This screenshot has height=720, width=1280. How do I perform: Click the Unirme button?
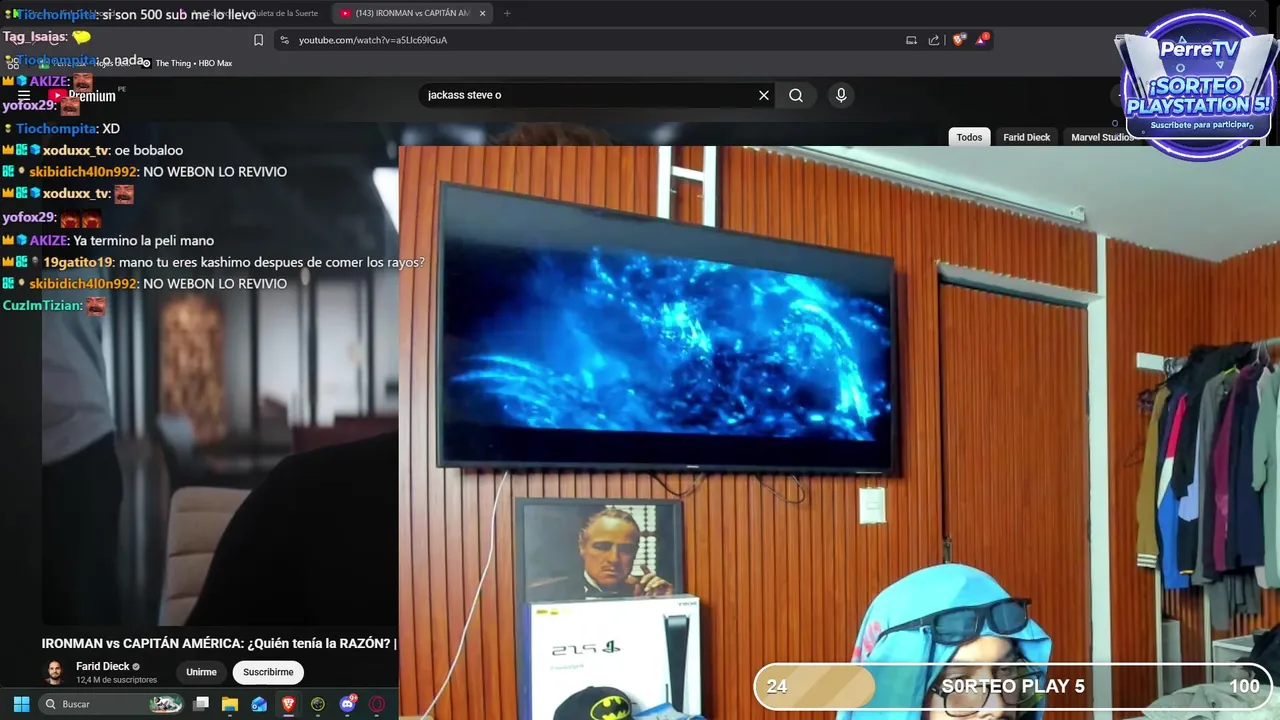click(201, 672)
